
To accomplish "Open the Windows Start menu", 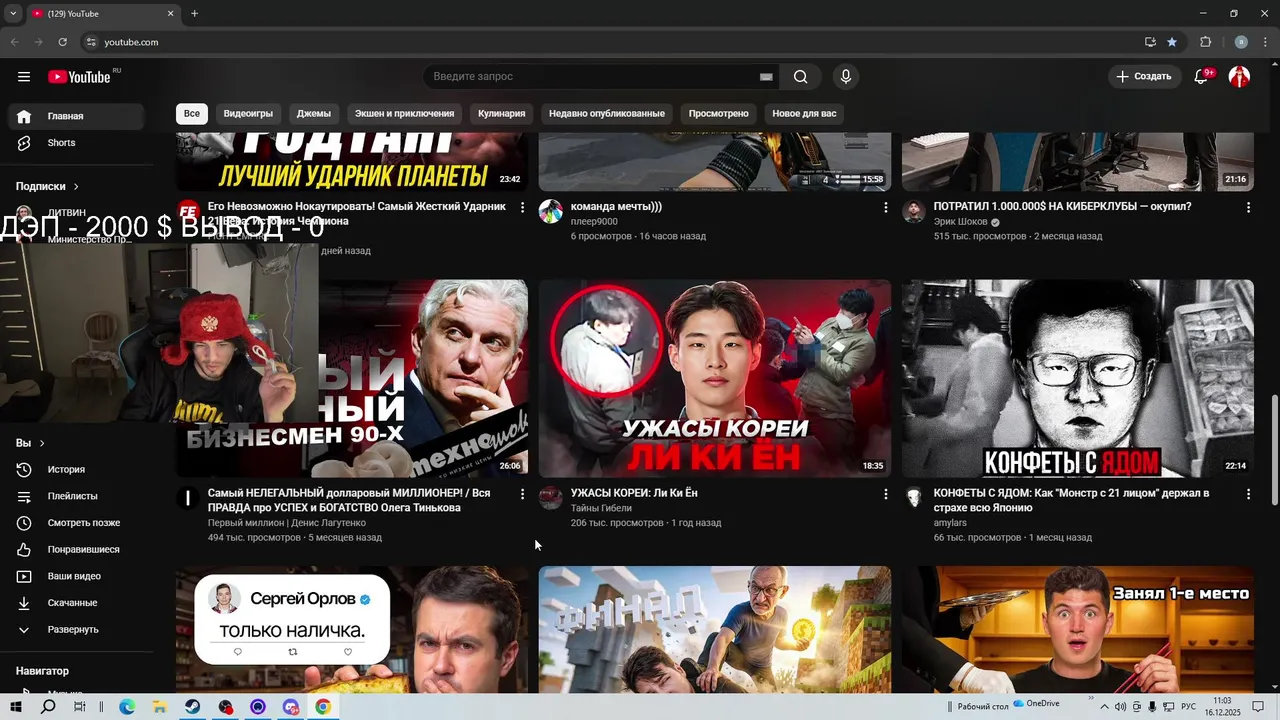I will 16,707.
